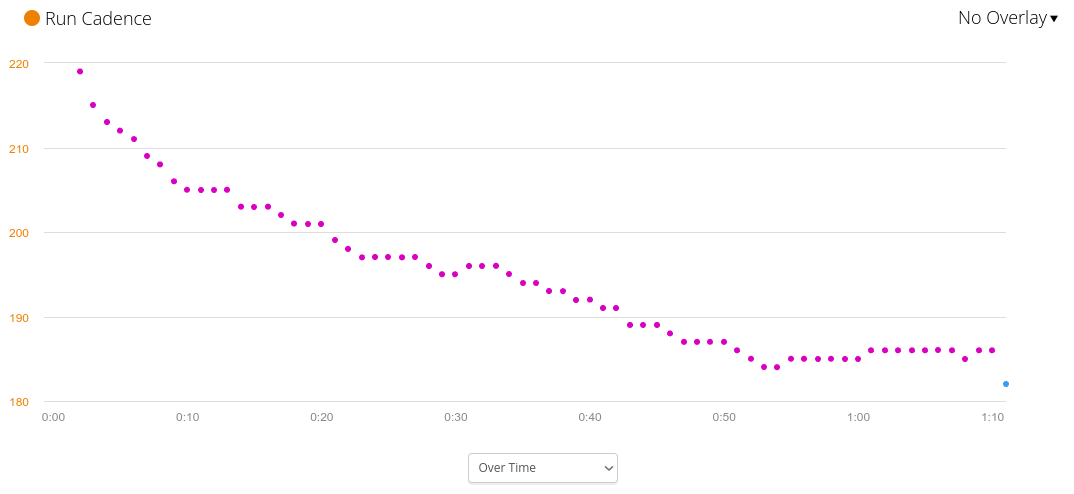The height and width of the screenshot is (494, 1074).
Task: Expand the Over Time combo box
Action: (543, 468)
